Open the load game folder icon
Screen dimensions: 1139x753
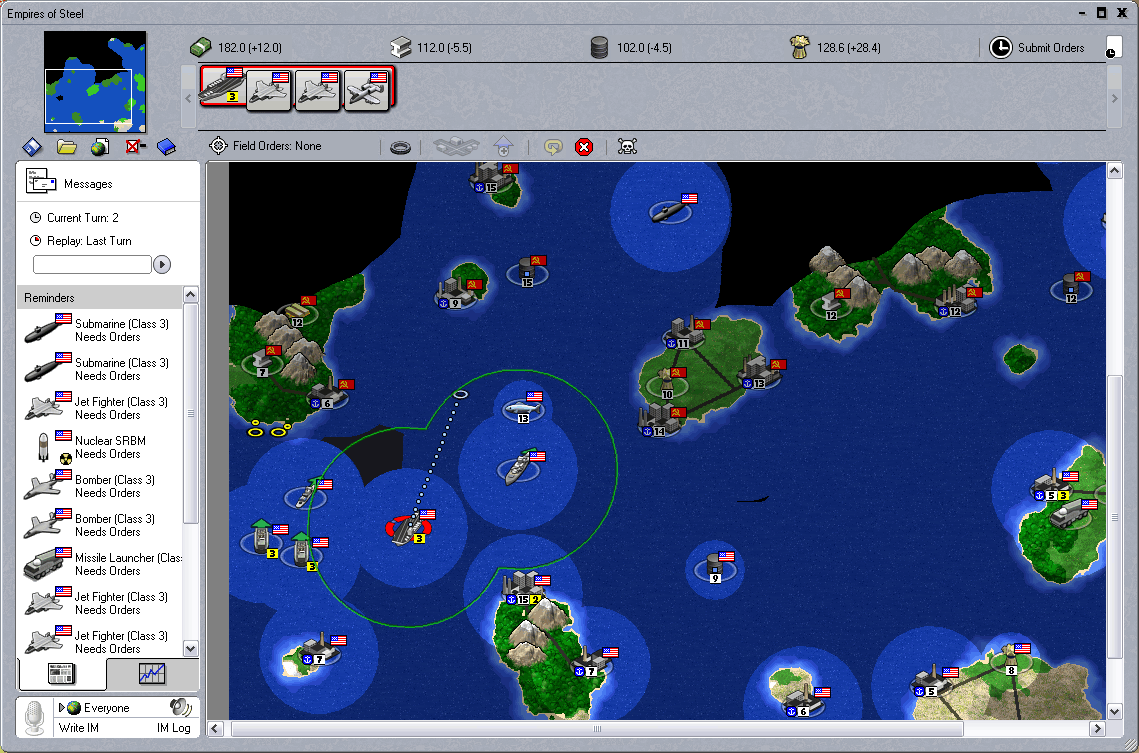point(67,147)
